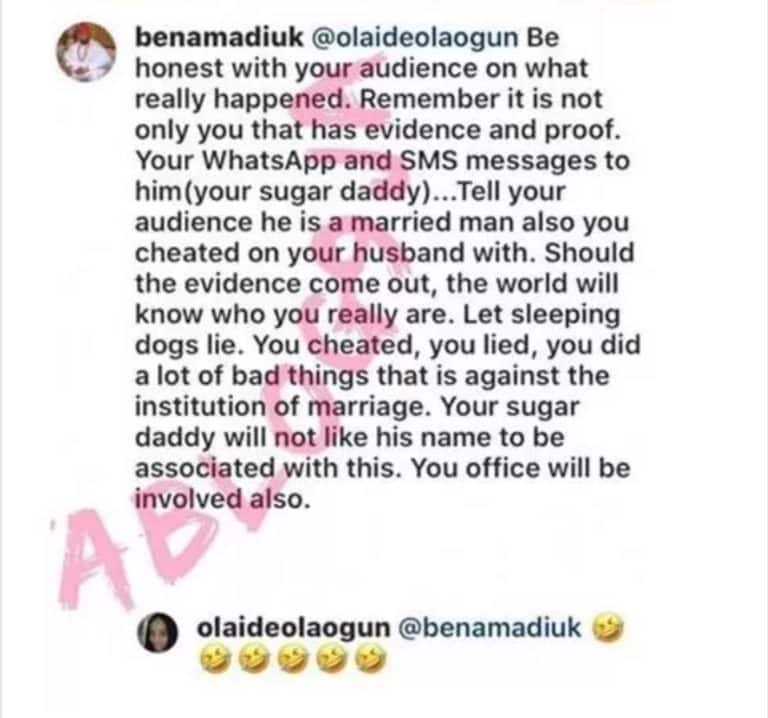Tap the emoji right after @benamadiuk

[x=608, y=628]
